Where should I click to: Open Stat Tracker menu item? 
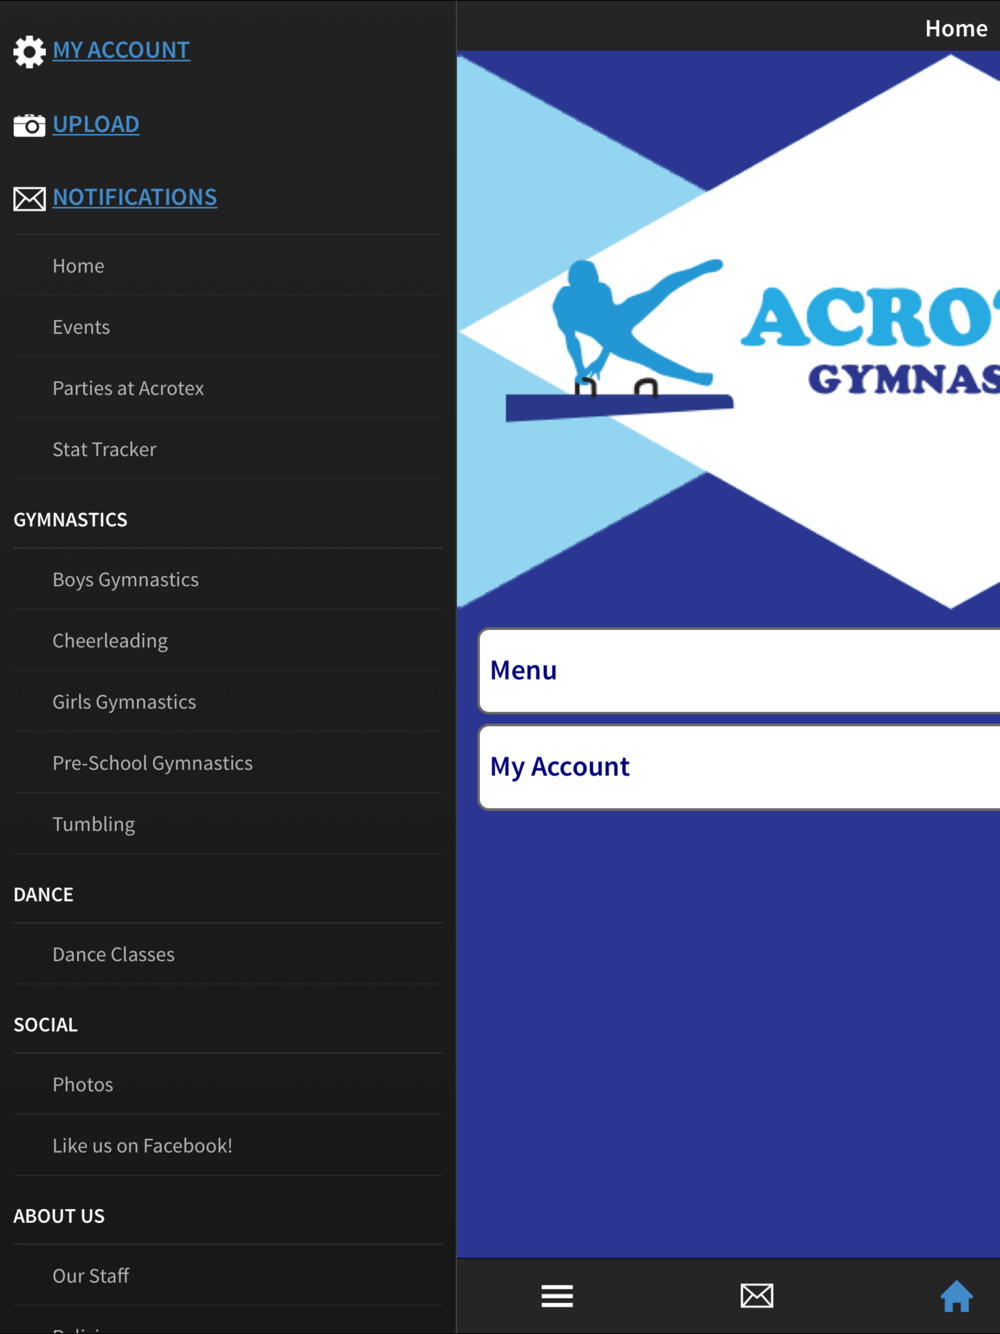pyautogui.click(x=228, y=449)
